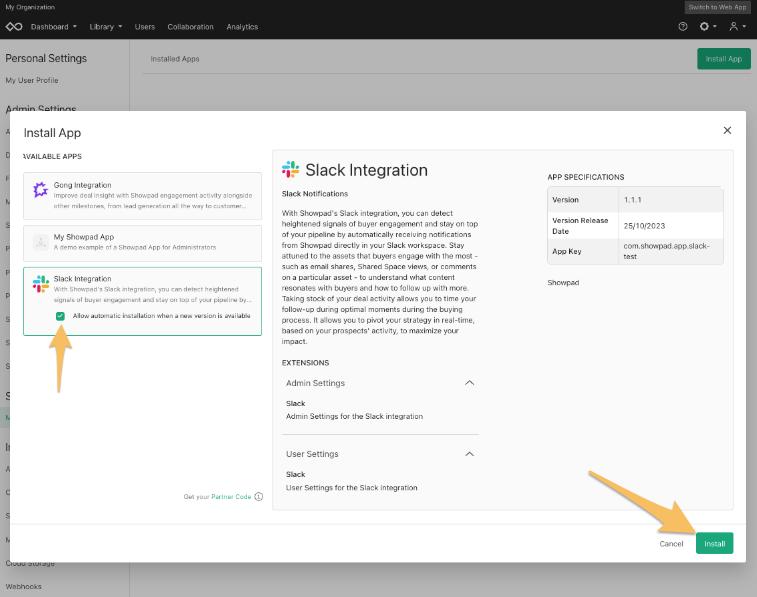Select the Gong Integration app card
Viewport: 757px width, 597px height.
(x=142, y=196)
